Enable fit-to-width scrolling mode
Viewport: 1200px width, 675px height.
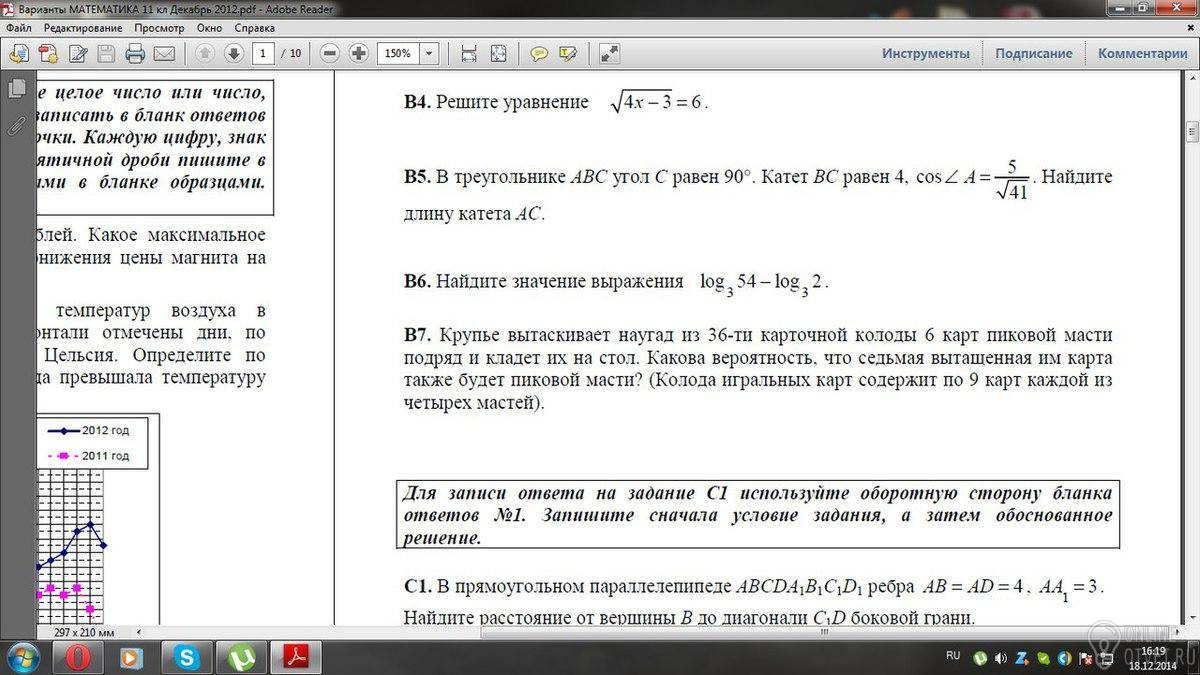point(469,53)
